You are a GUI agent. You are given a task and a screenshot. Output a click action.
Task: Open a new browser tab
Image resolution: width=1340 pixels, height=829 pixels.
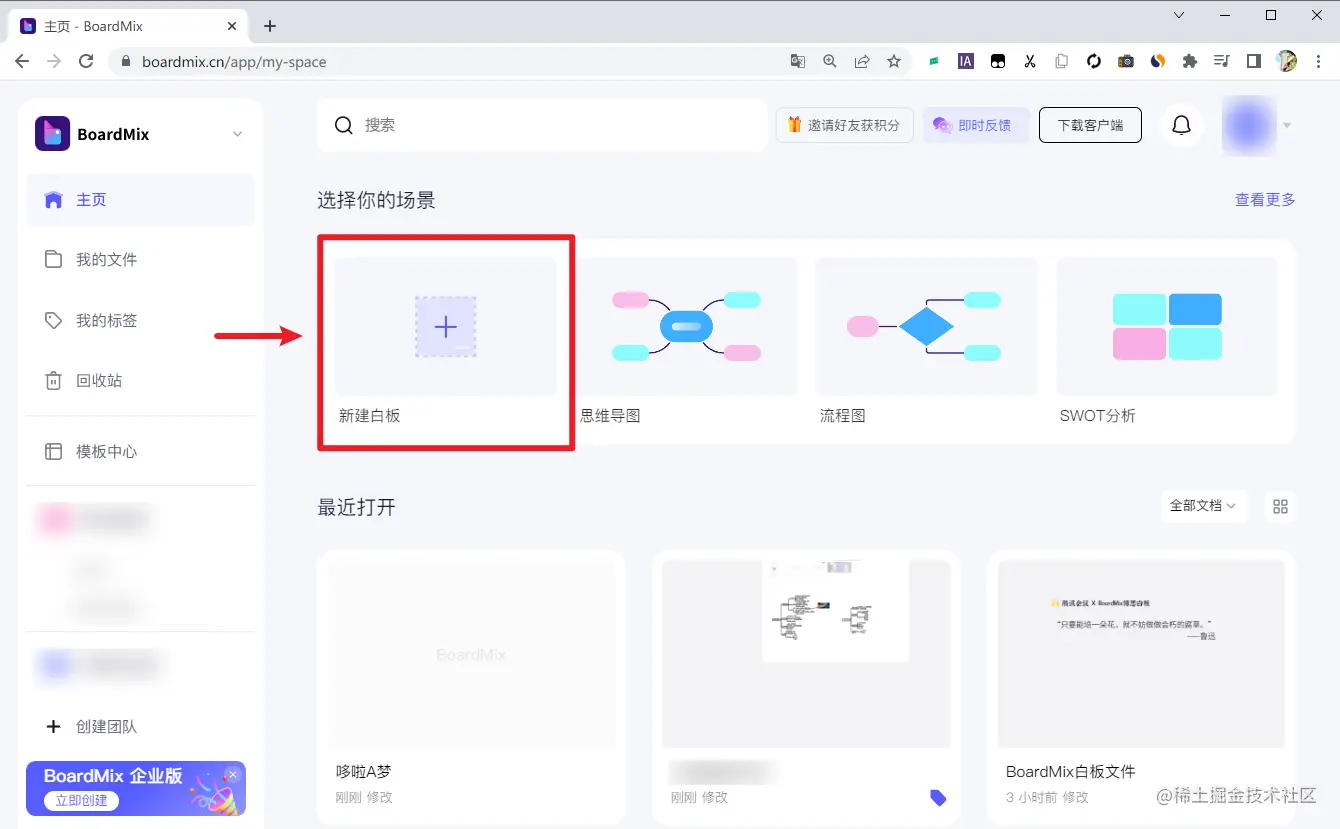click(269, 26)
